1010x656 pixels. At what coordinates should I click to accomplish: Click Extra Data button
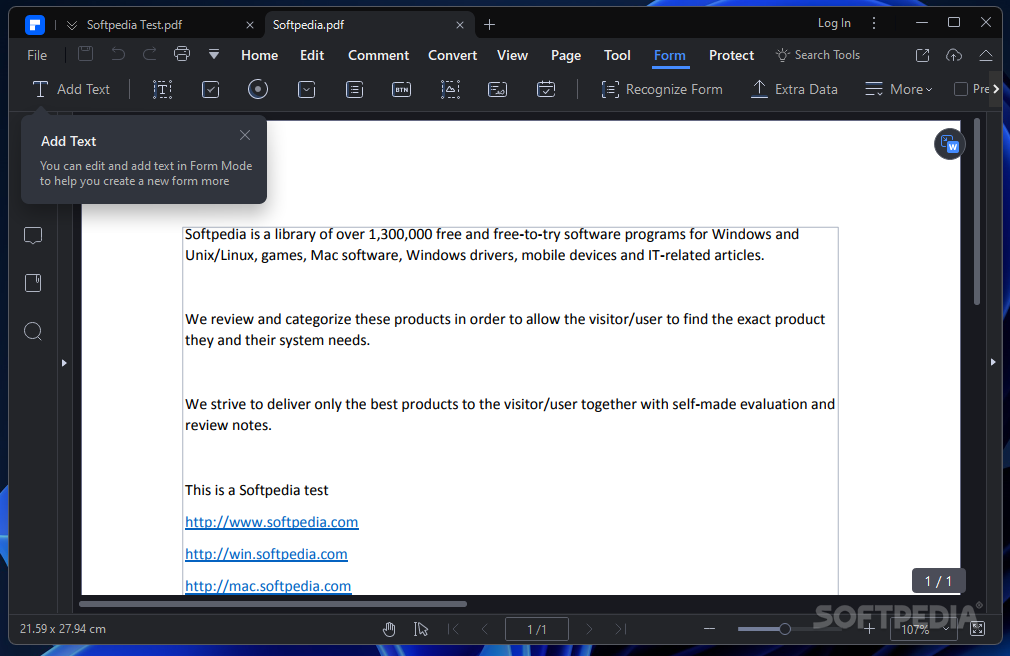(x=794, y=90)
